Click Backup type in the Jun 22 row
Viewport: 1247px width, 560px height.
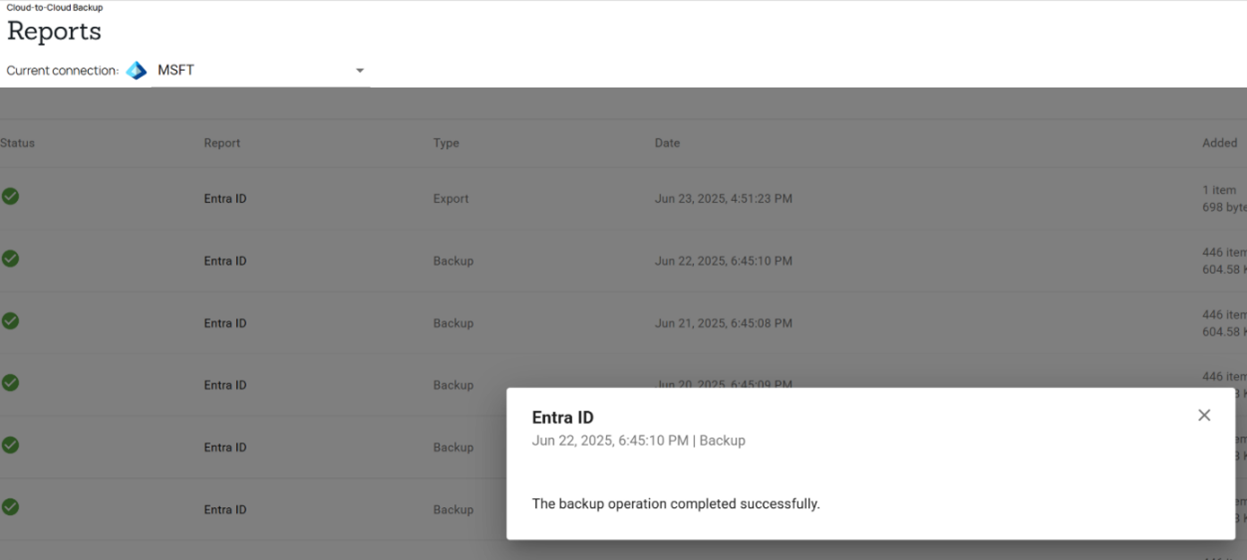point(453,261)
